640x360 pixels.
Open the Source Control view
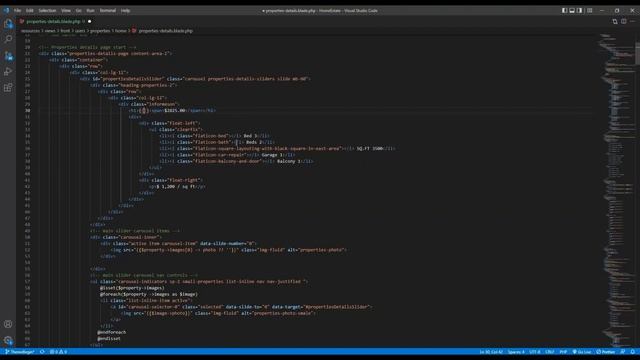(8, 56)
